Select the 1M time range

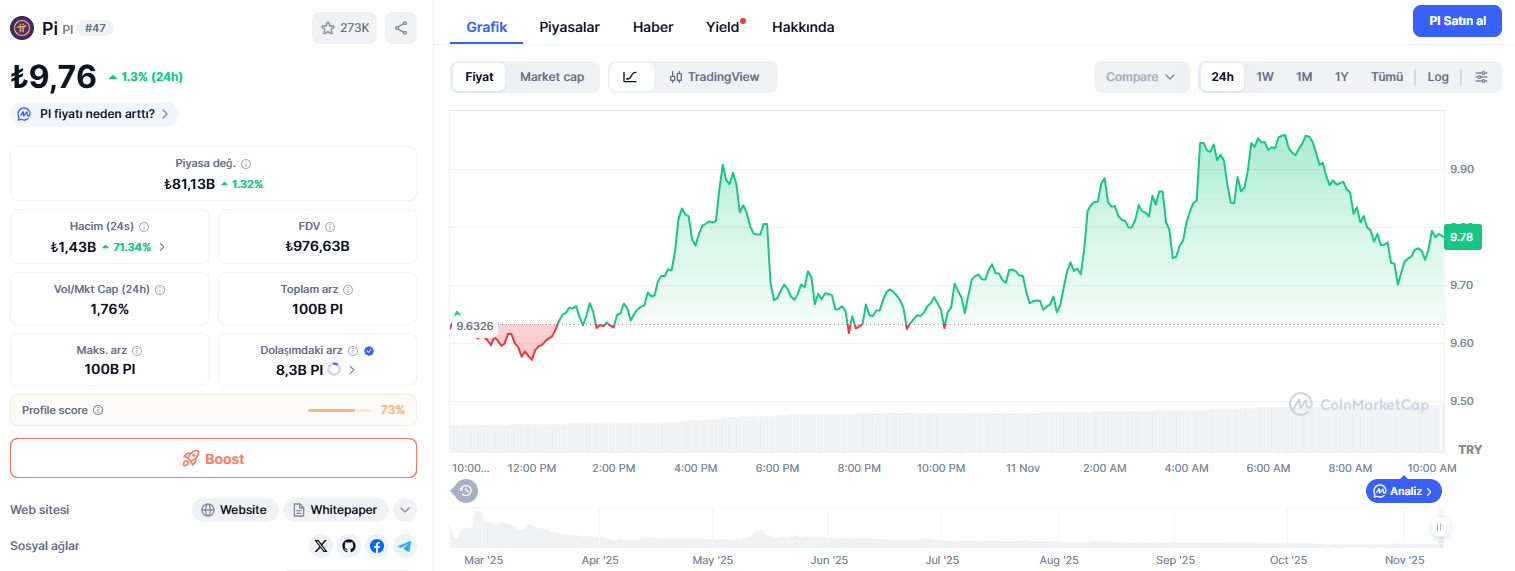pos(1304,77)
